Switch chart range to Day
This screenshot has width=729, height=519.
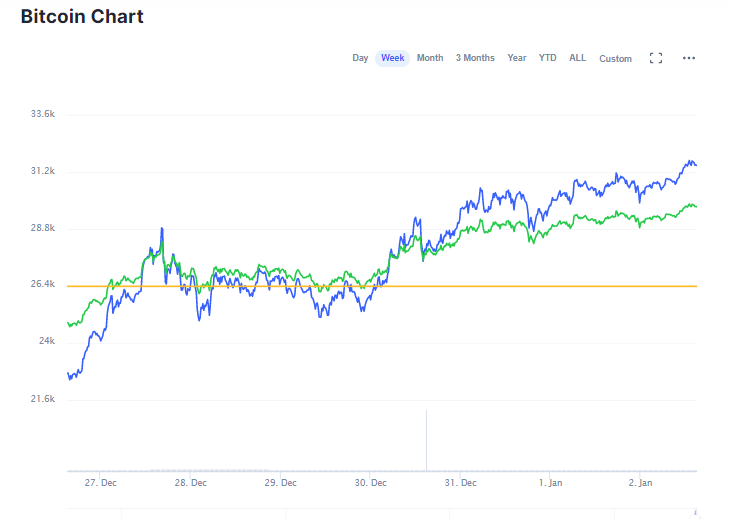tap(360, 58)
